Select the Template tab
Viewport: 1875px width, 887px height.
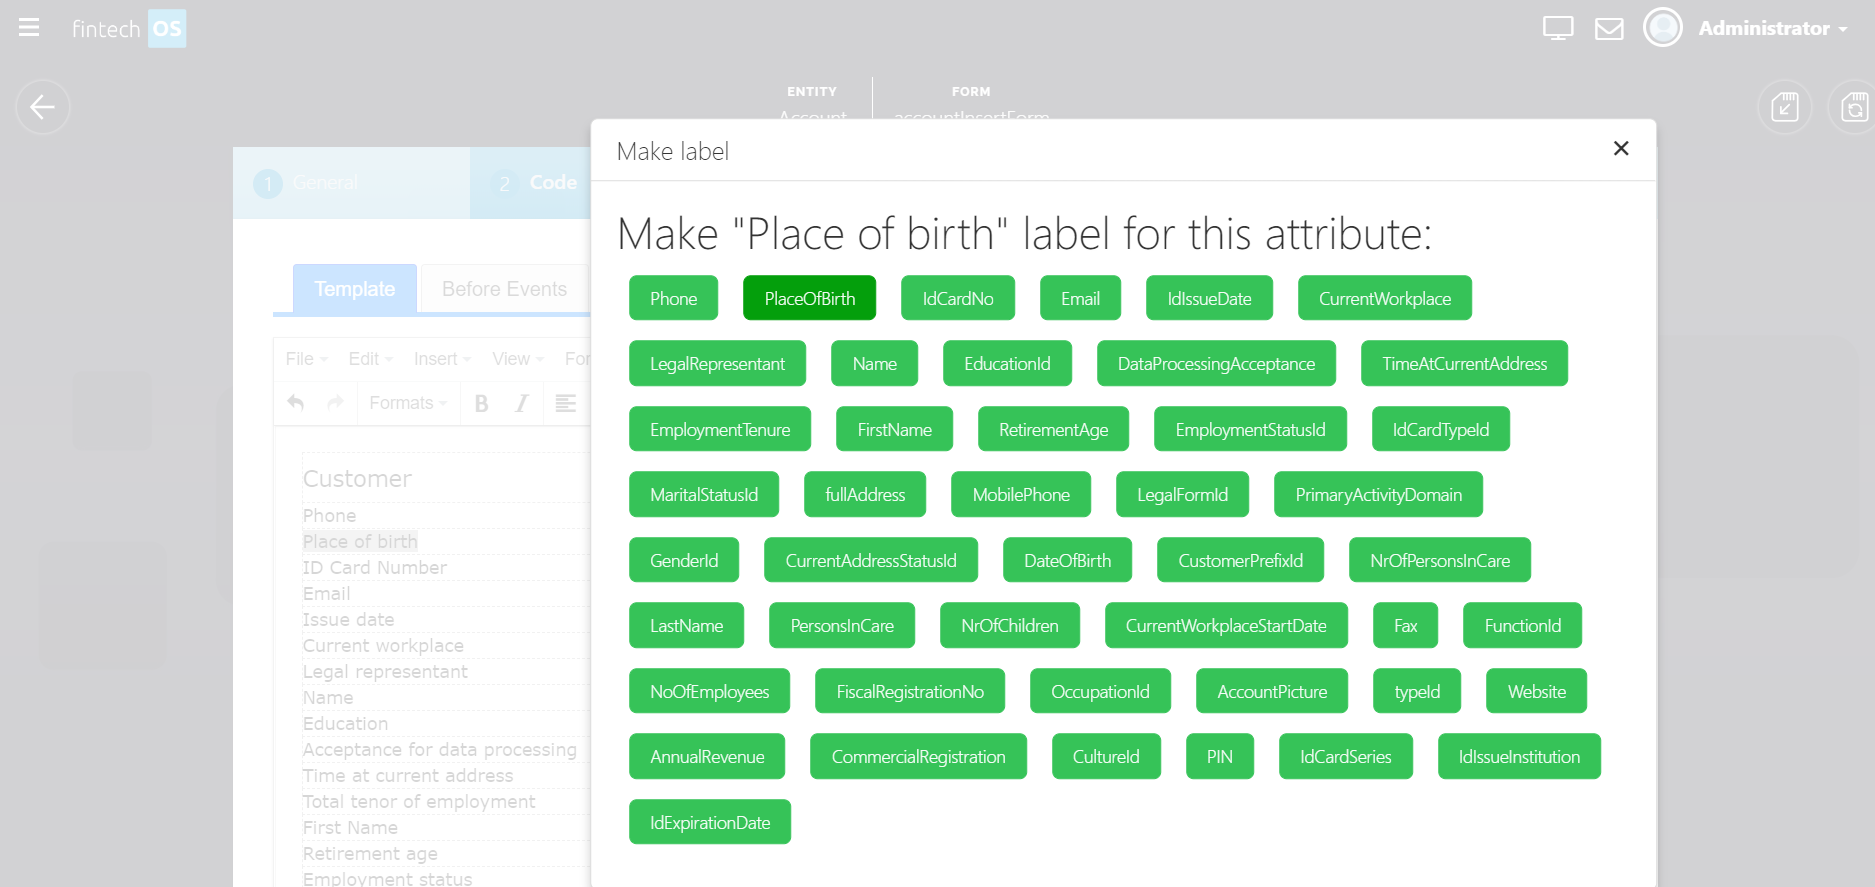click(355, 289)
